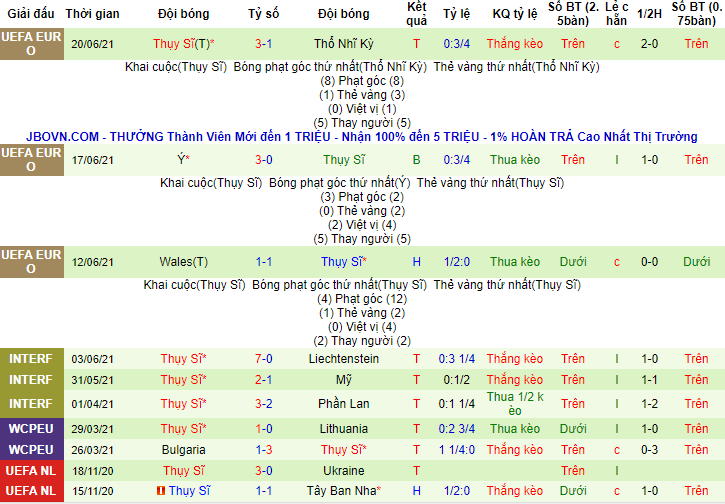The image size is (725, 504).
Task: Click the 1/2H column header
Action: point(648,14)
